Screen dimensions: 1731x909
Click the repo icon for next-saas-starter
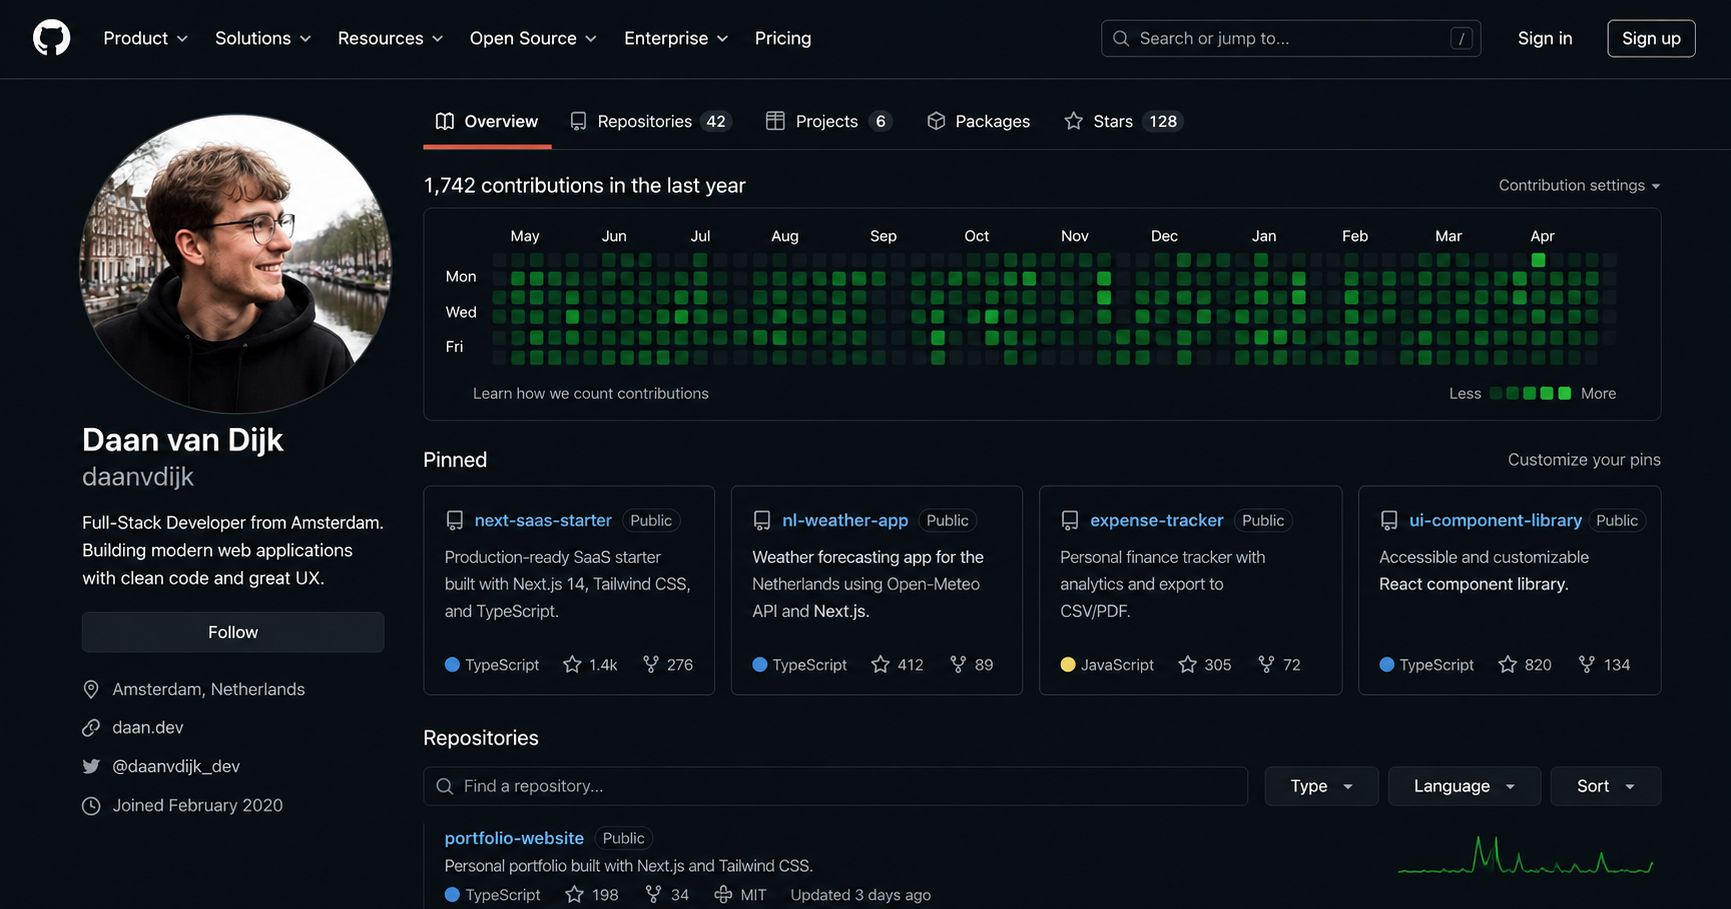454,520
